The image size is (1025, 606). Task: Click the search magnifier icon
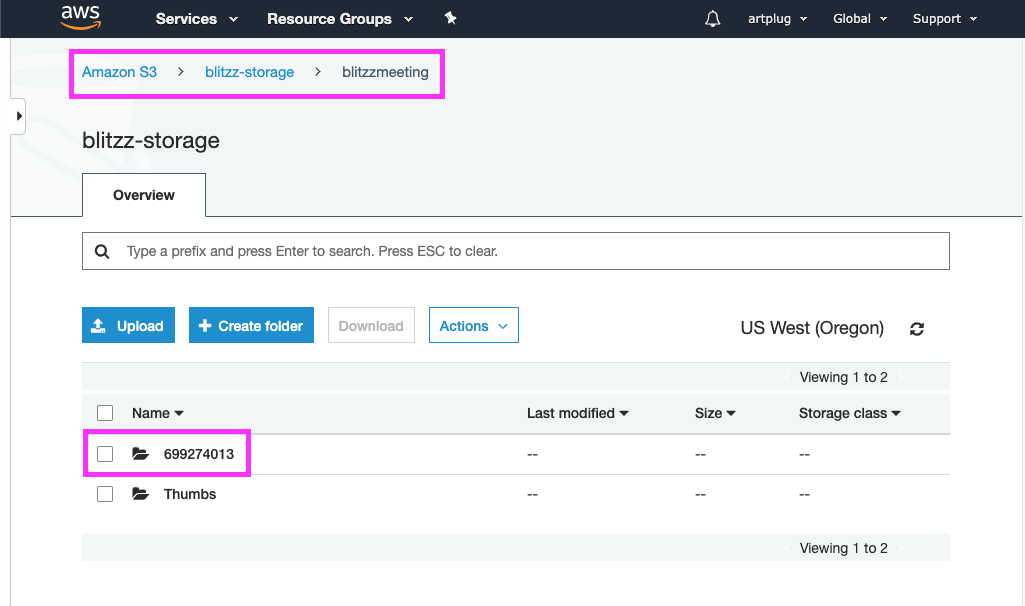(x=102, y=252)
